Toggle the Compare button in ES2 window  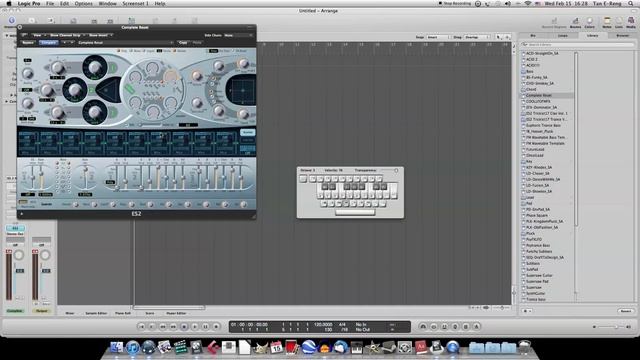coord(48,42)
